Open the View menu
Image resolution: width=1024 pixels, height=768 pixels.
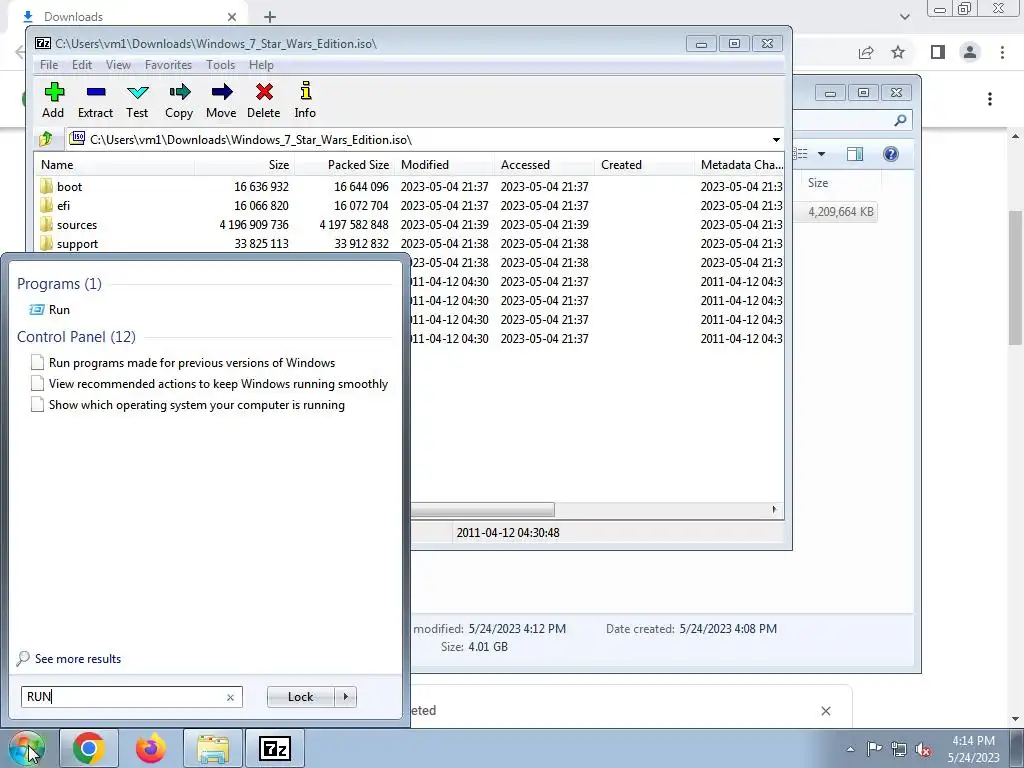pyautogui.click(x=118, y=65)
